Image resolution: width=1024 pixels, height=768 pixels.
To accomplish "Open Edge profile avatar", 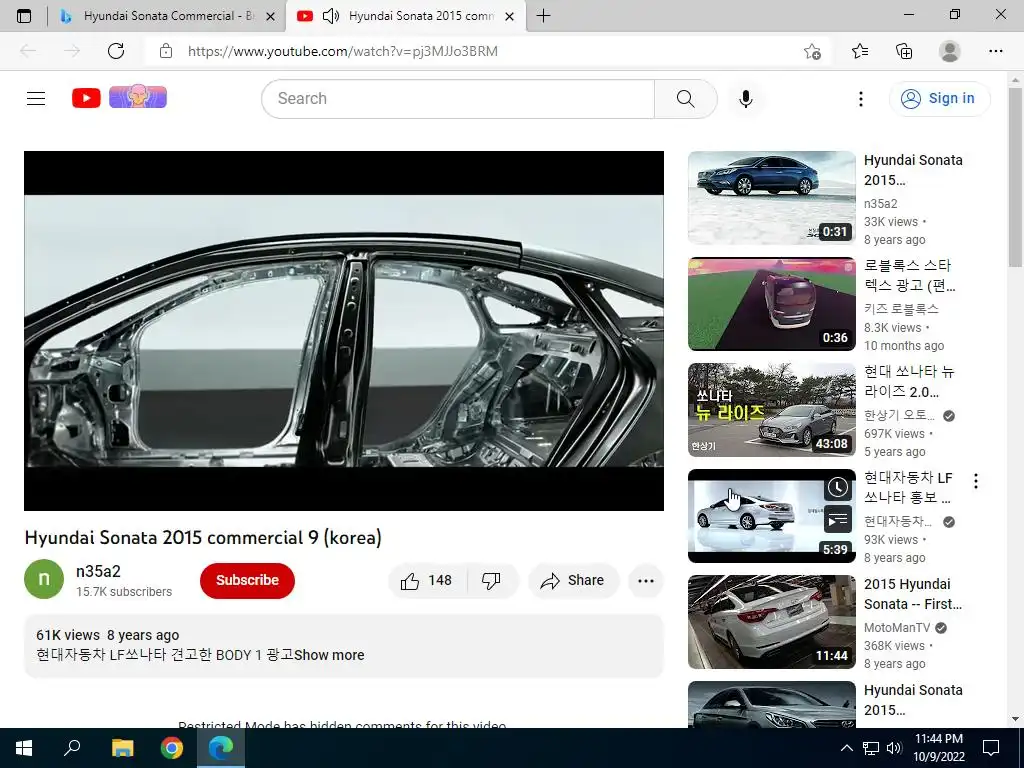I will tap(949, 51).
